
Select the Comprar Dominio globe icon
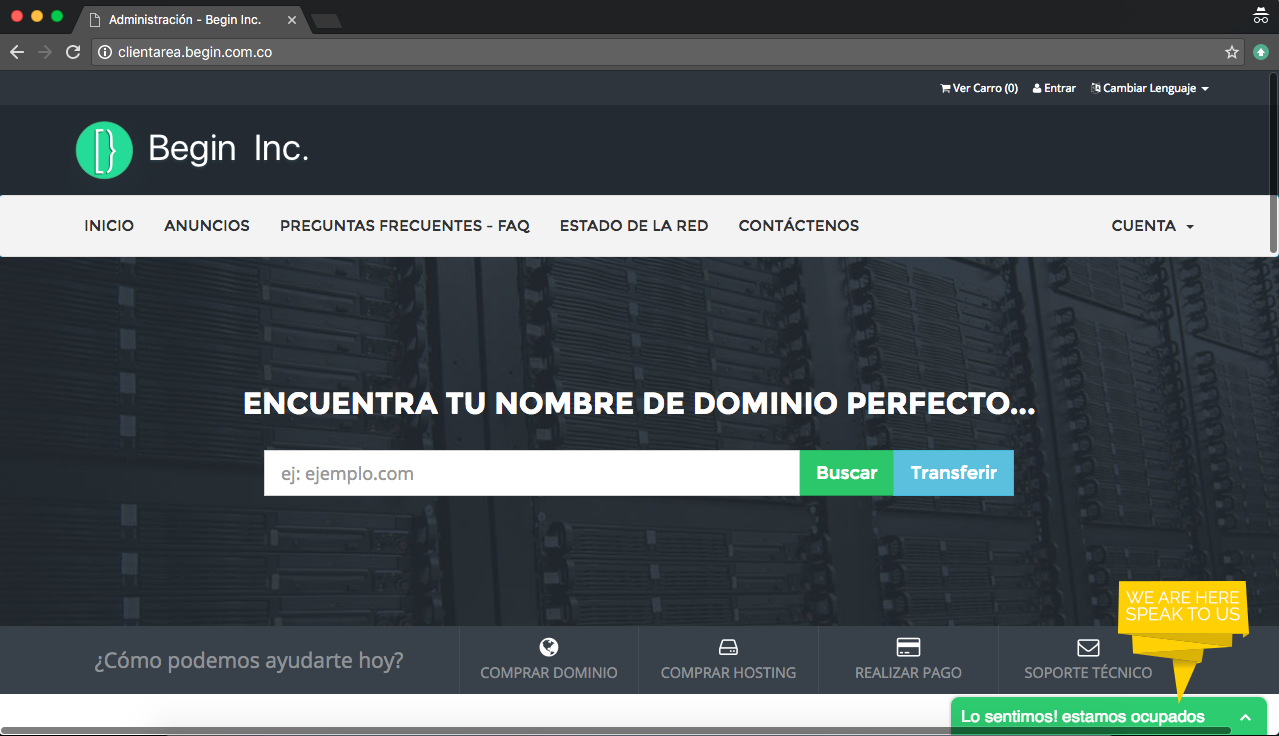pos(548,647)
